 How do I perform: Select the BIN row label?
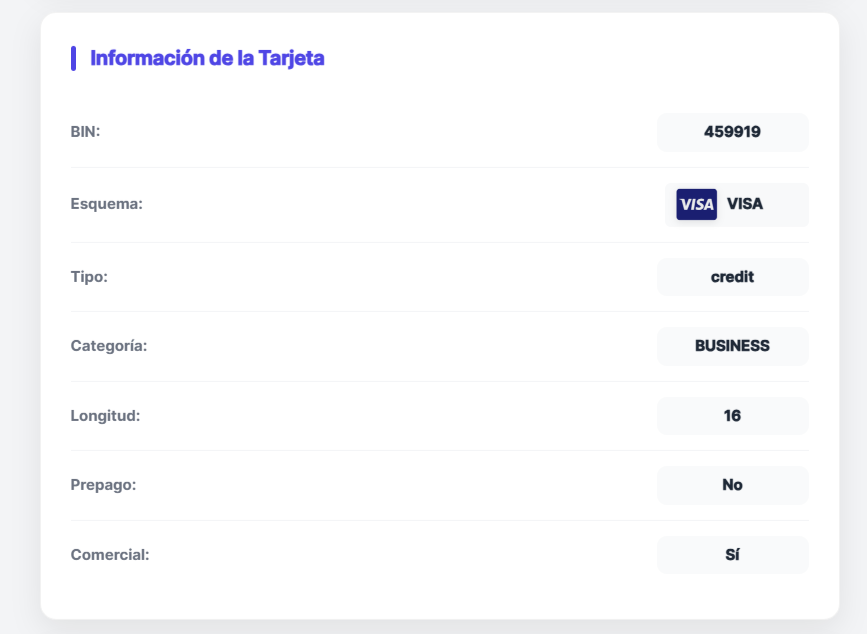(84, 131)
